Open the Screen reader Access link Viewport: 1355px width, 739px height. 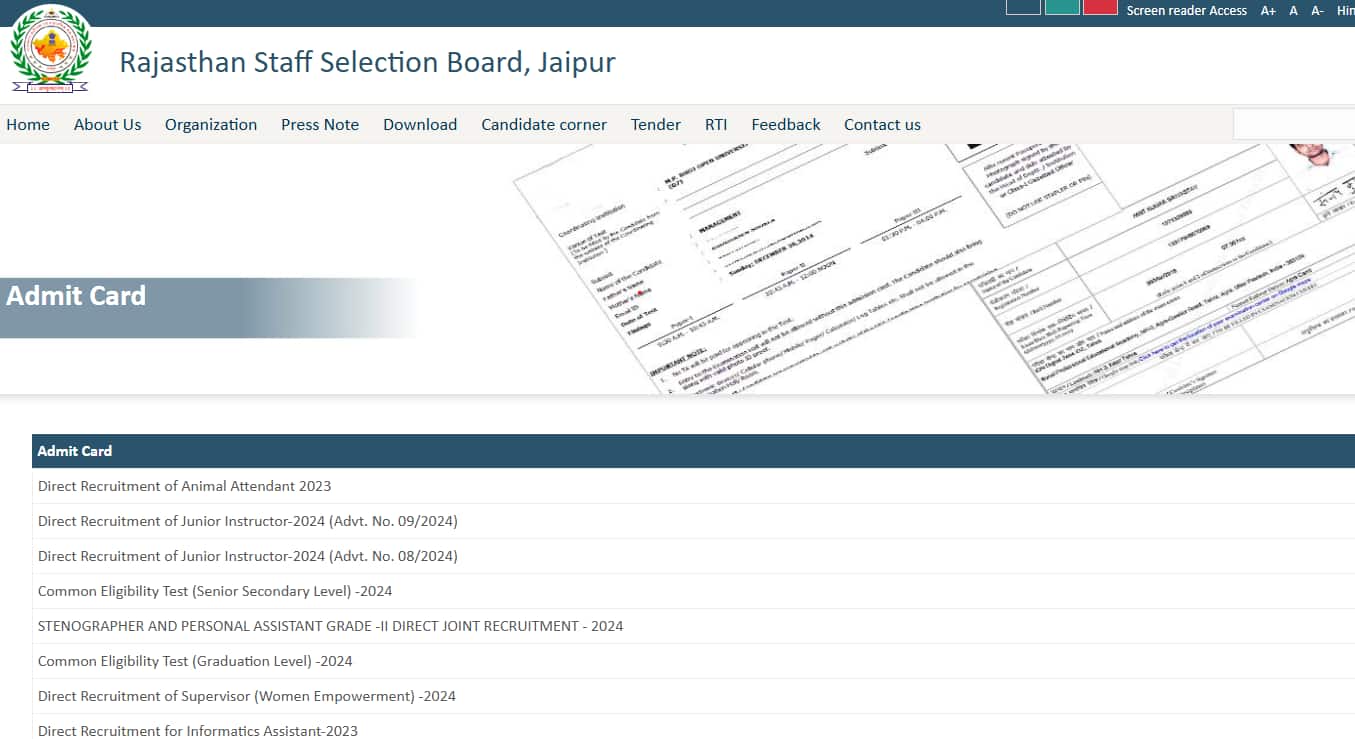coord(1186,11)
